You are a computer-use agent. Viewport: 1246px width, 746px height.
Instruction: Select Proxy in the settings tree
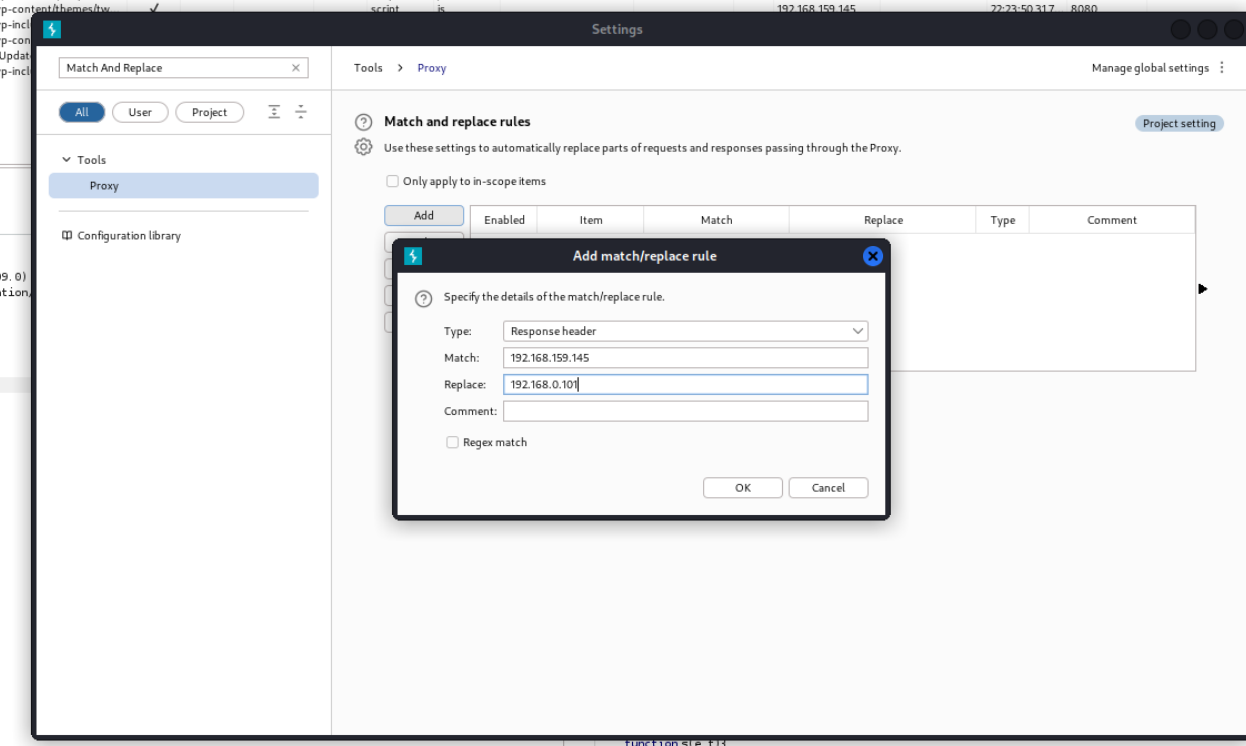pos(184,186)
